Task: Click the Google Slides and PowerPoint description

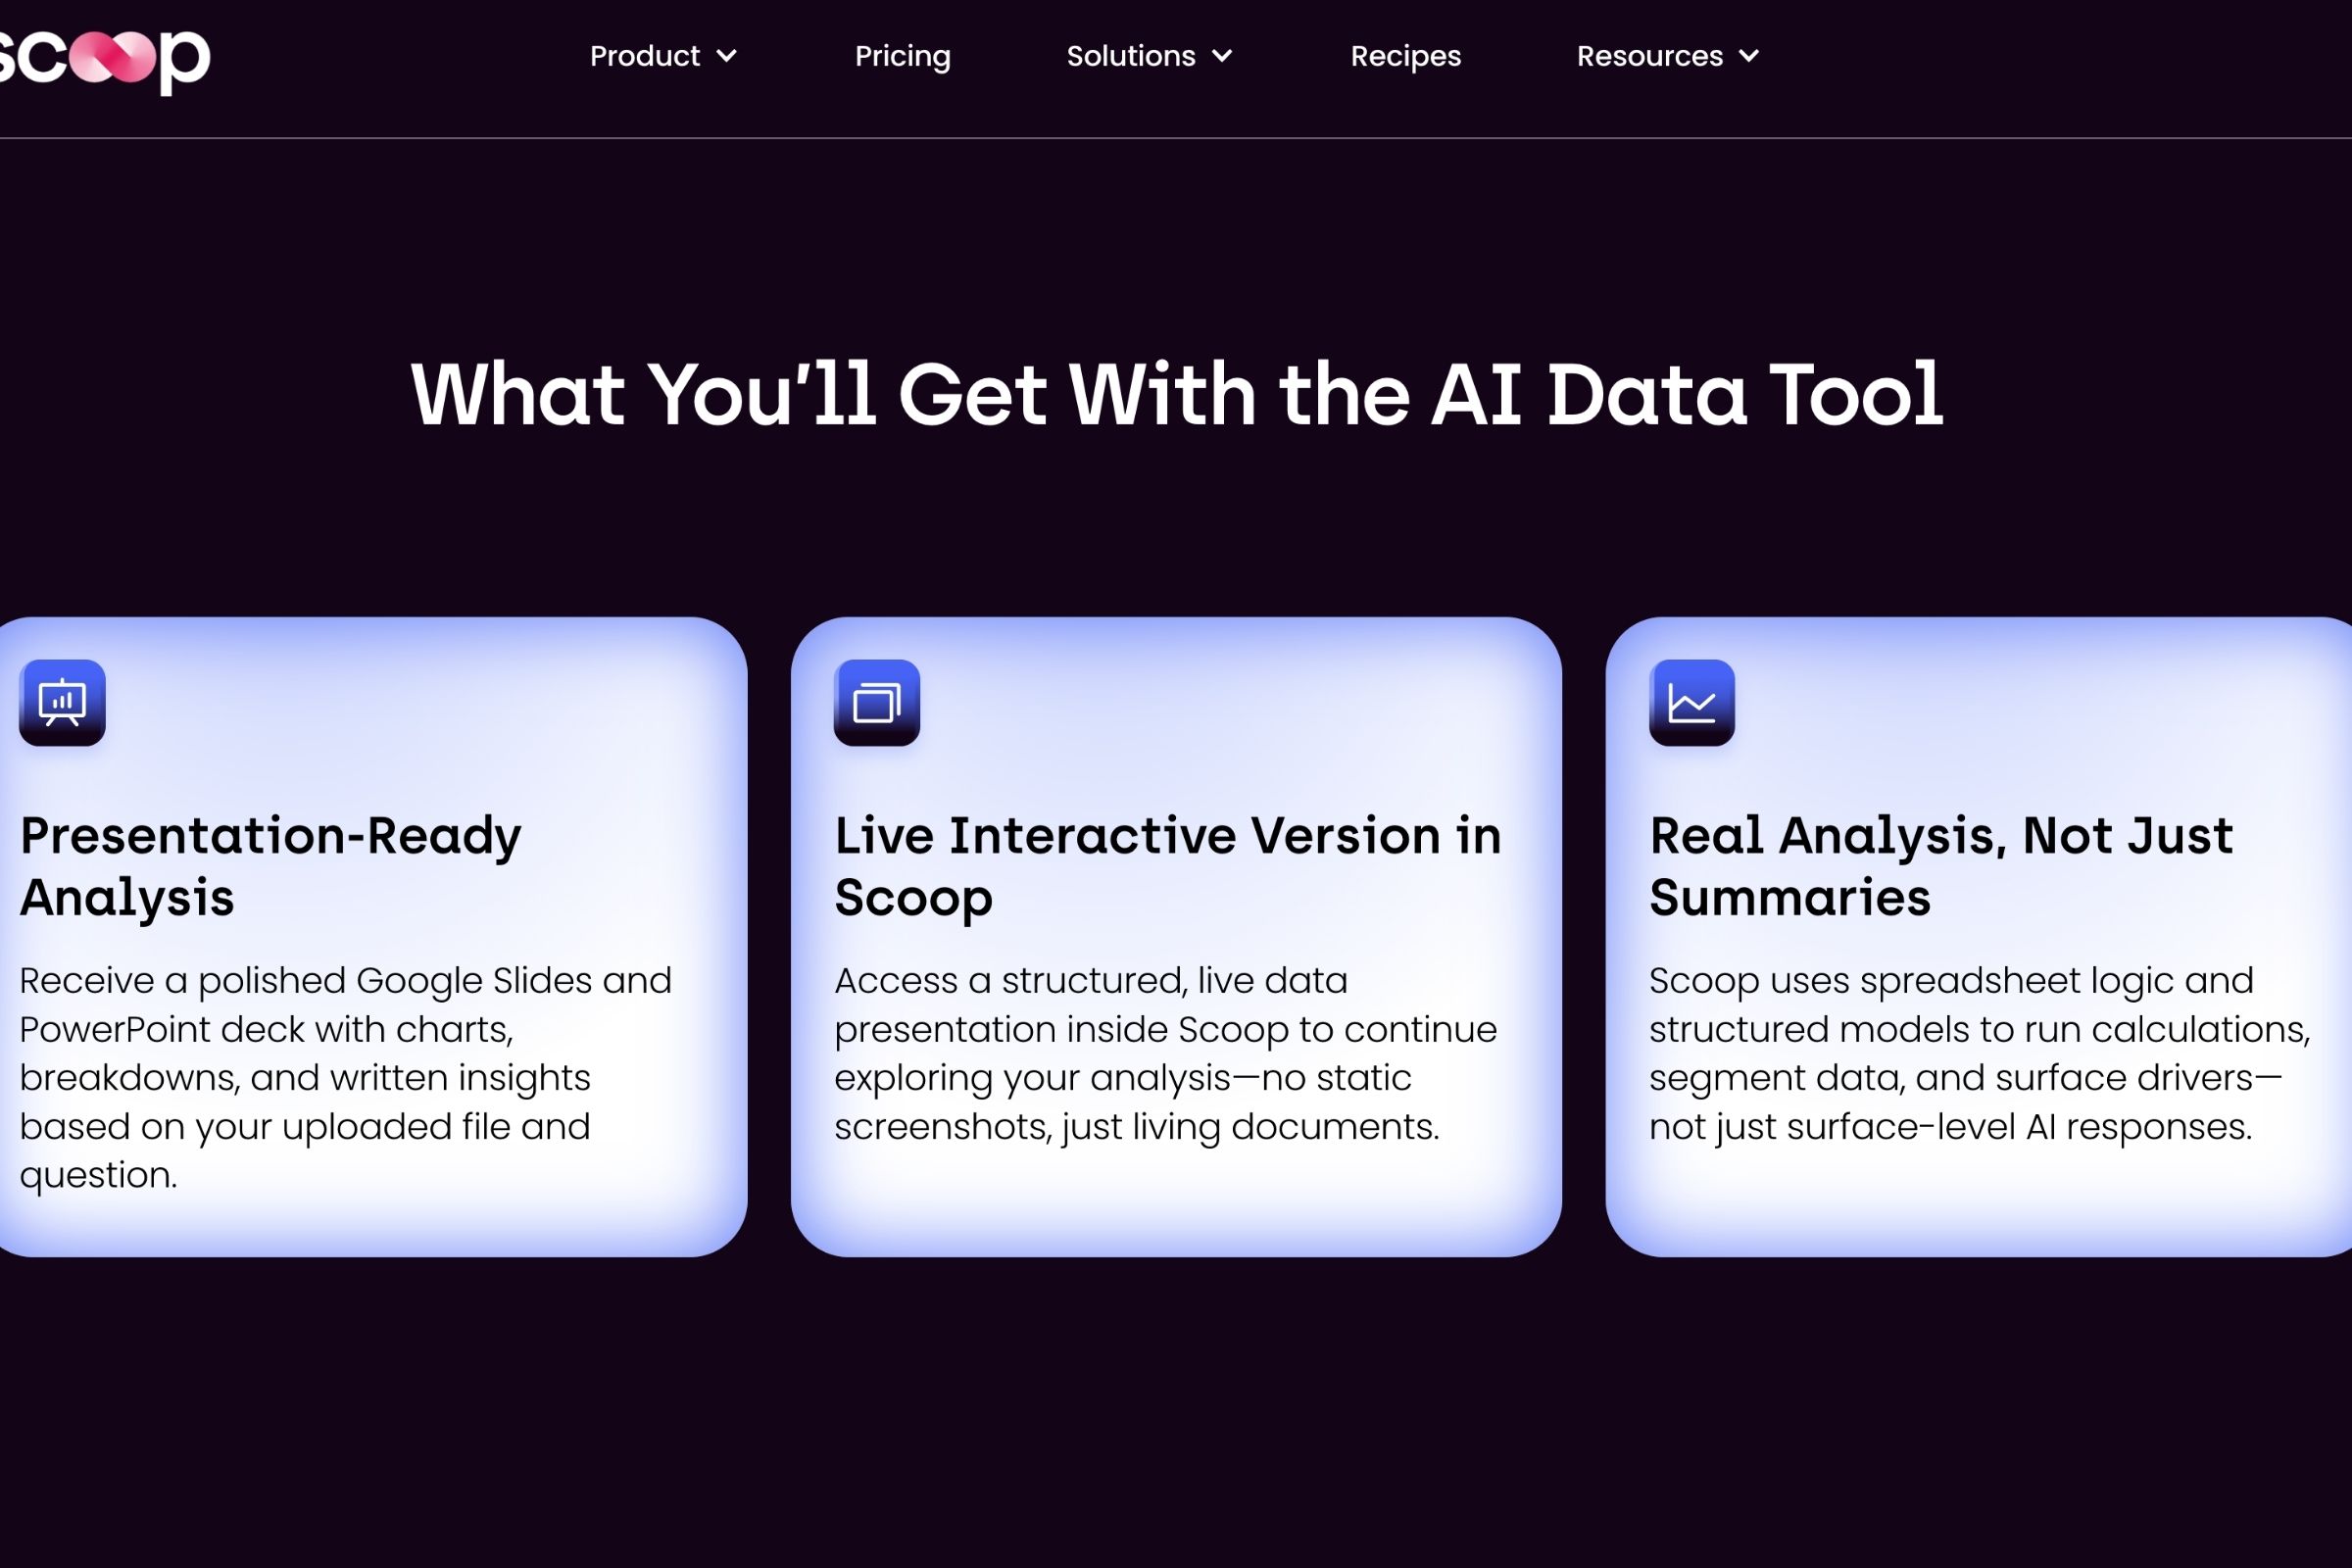Action: pyautogui.click(x=346, y=1077)
